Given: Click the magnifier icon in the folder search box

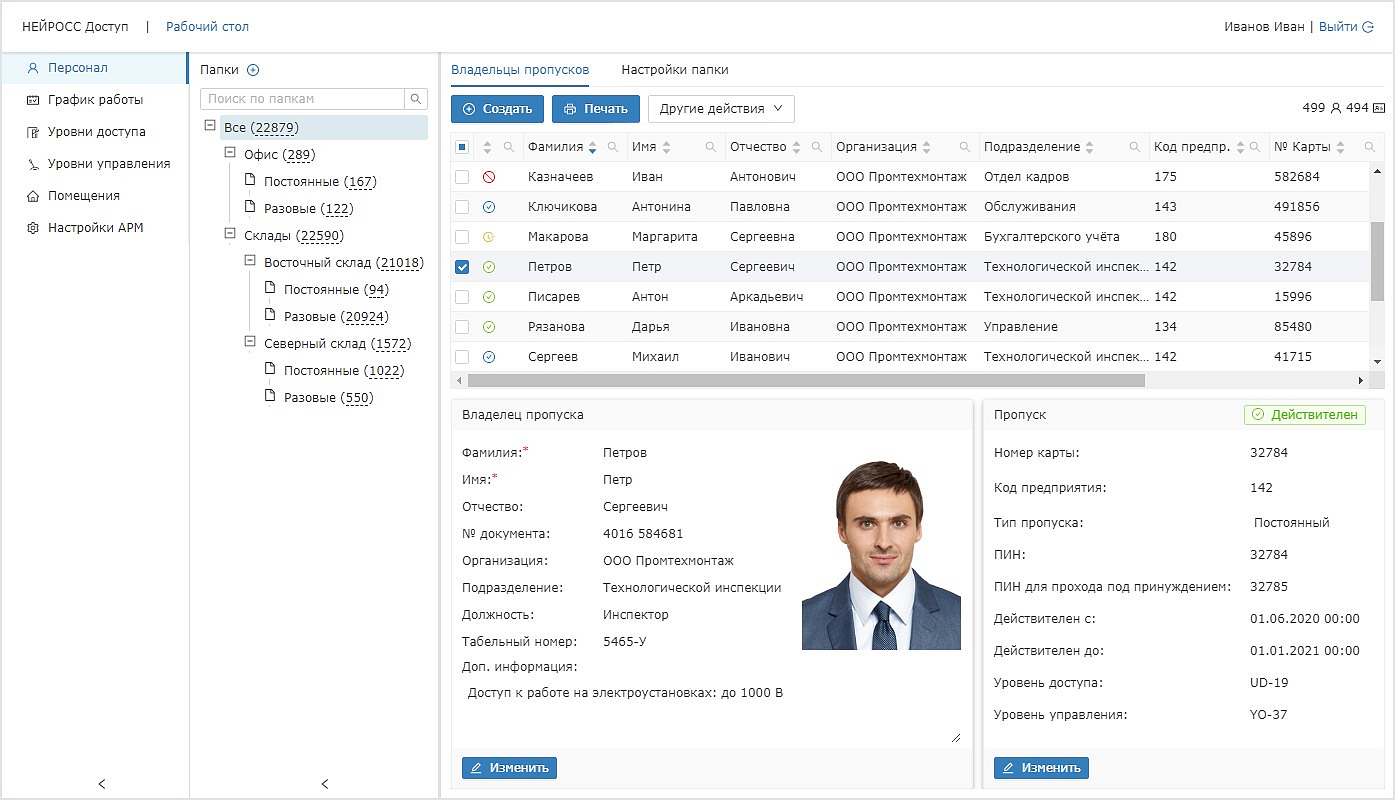Looking at the screenshot, I should 417,99.
